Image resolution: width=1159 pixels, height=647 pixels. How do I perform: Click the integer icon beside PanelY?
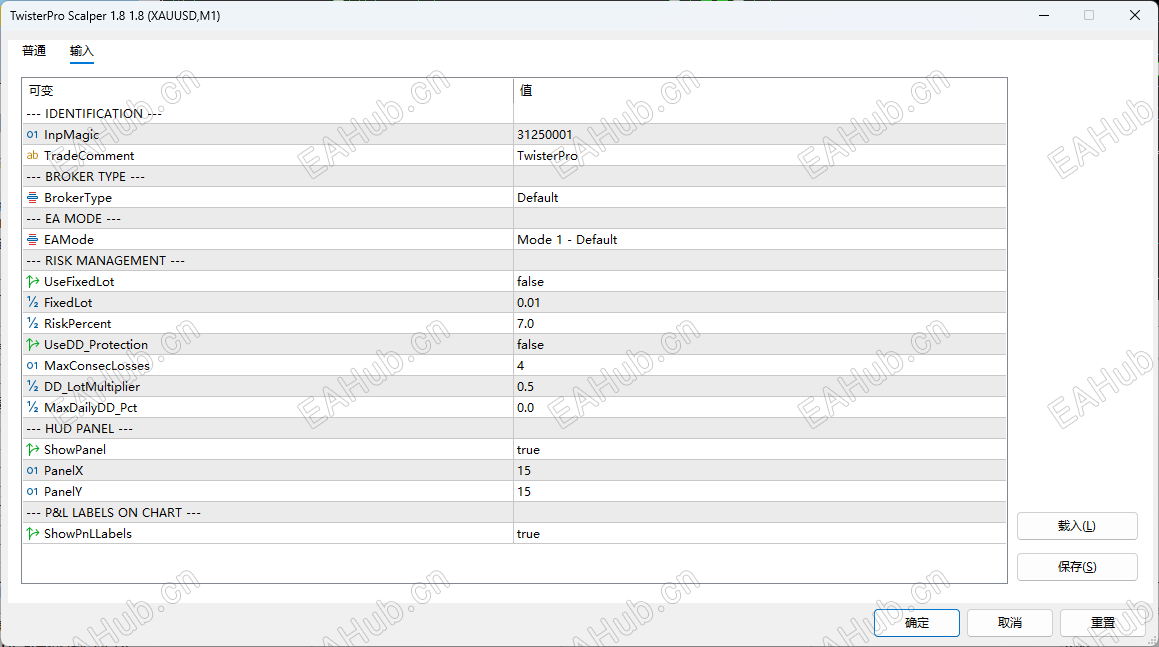(x=33, y=491)
